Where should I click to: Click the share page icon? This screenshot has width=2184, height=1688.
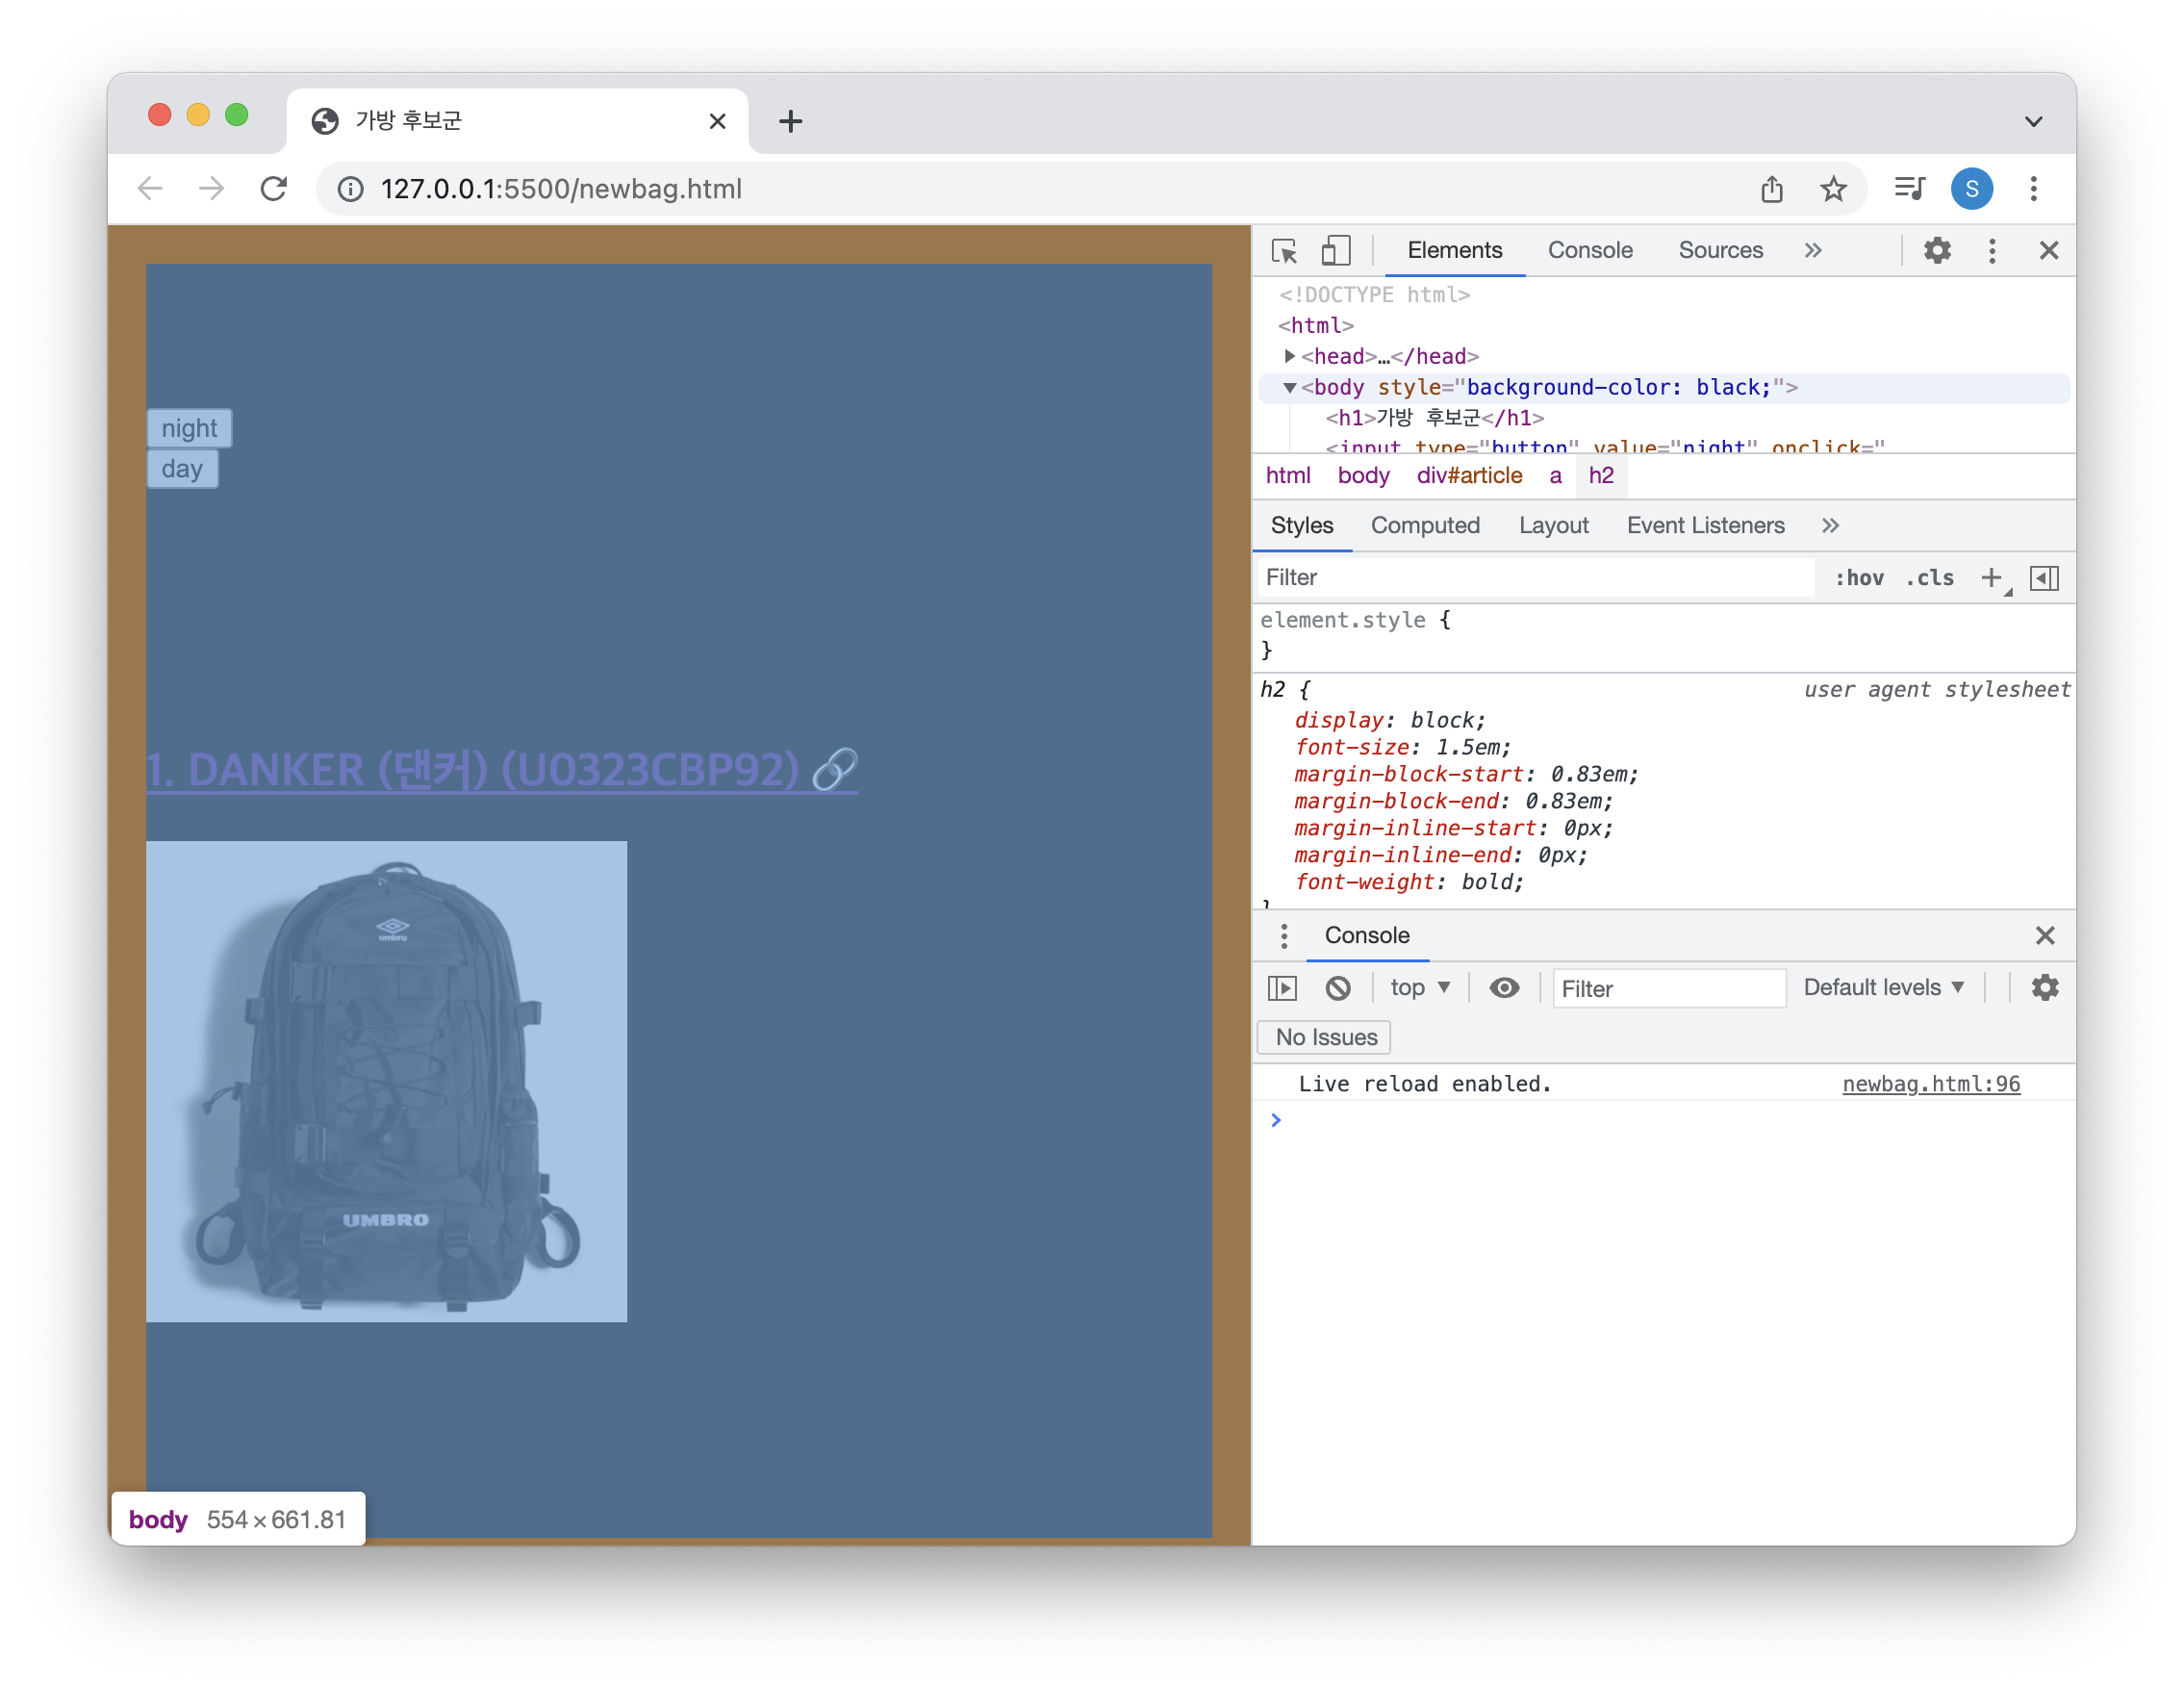click(x=1772, y=189)
